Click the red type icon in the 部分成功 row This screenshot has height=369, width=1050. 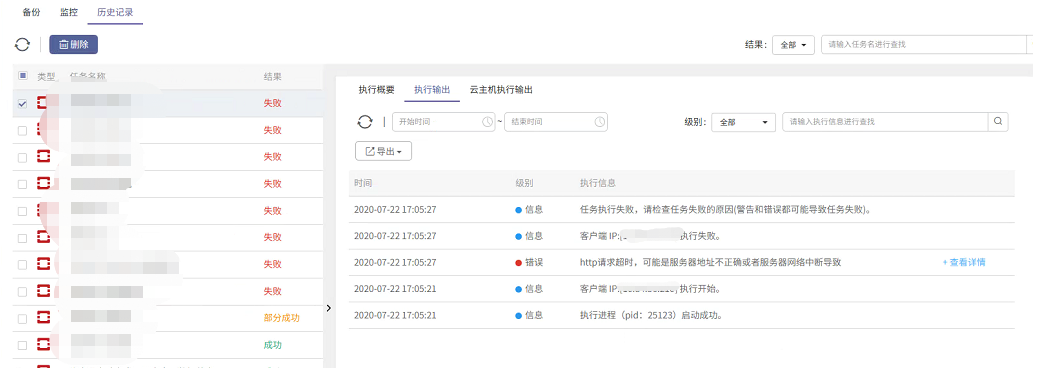[x=44, y=317]
